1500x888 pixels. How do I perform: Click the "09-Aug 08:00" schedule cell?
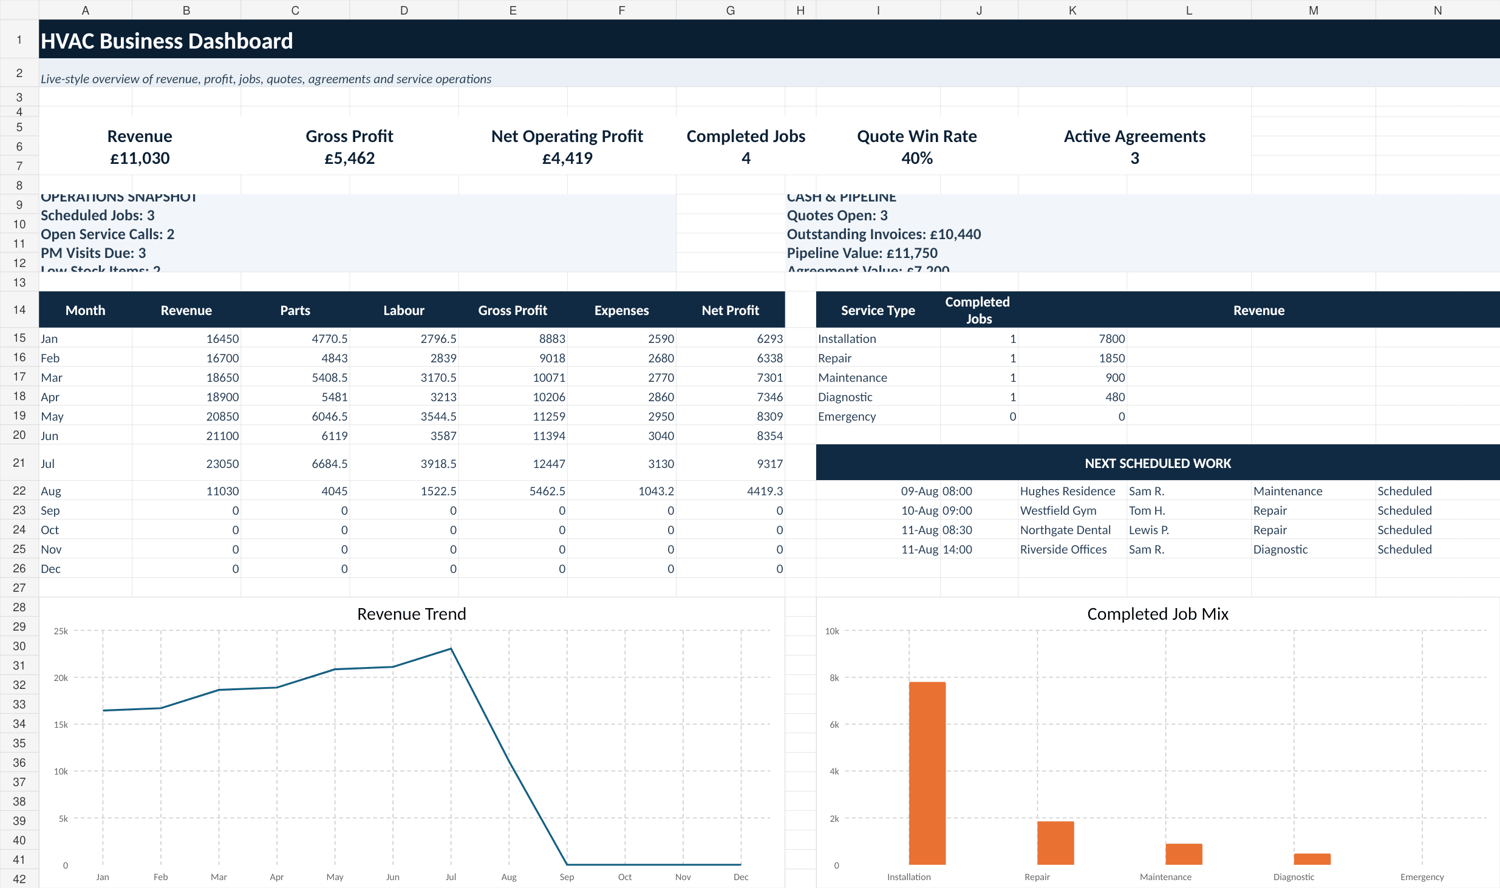pos(936,491)
